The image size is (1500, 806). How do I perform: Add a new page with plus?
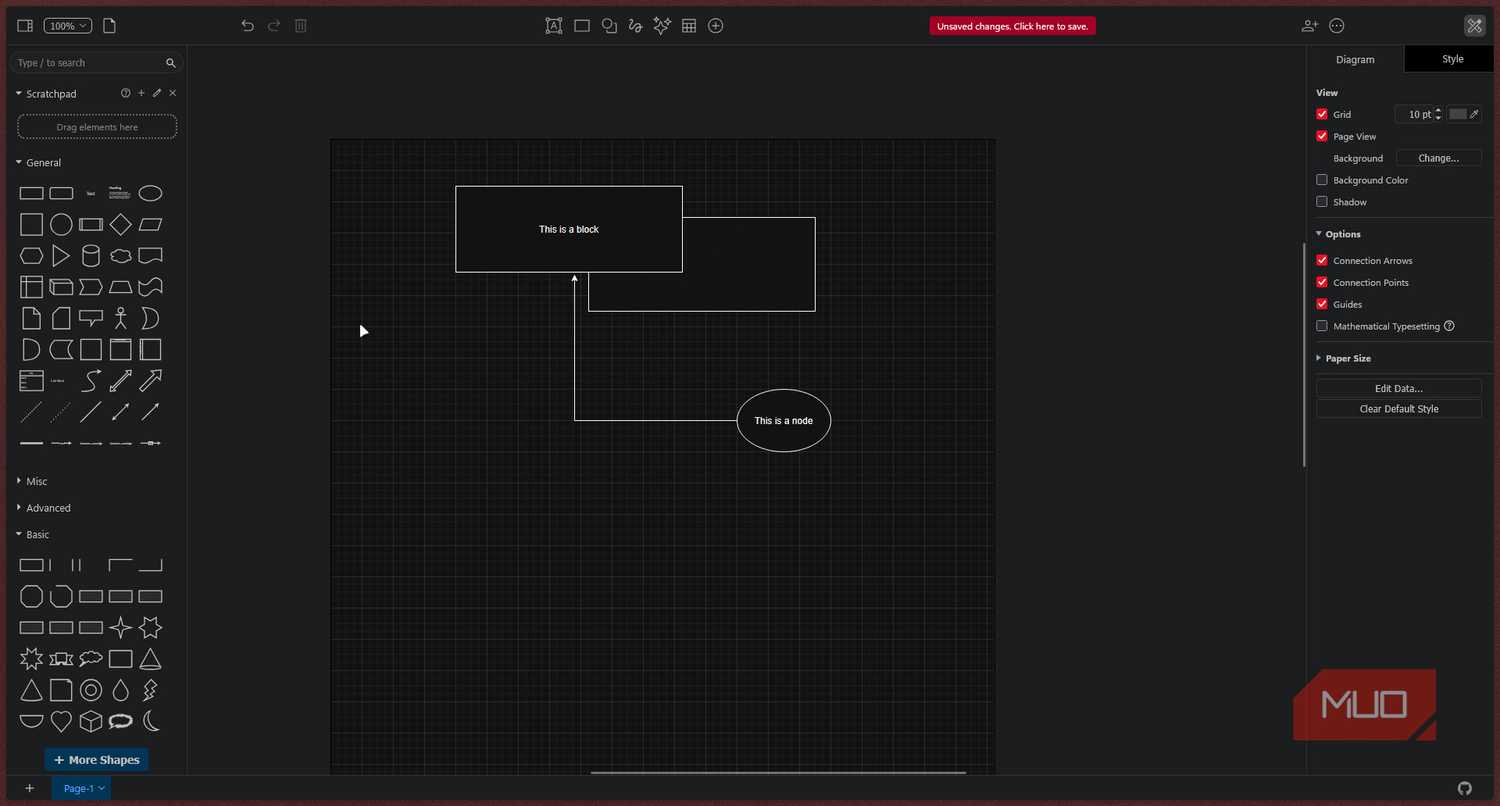(x=29, y=788)
